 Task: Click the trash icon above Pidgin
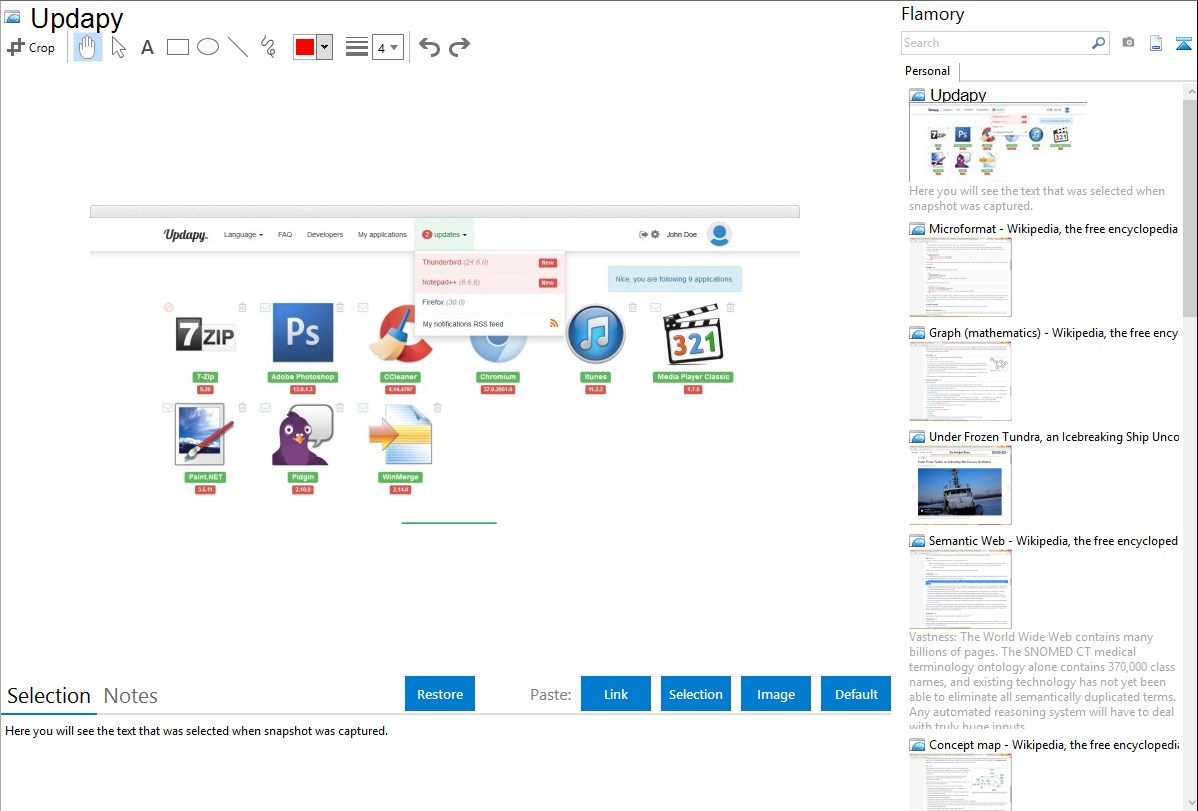coord(340,407)
